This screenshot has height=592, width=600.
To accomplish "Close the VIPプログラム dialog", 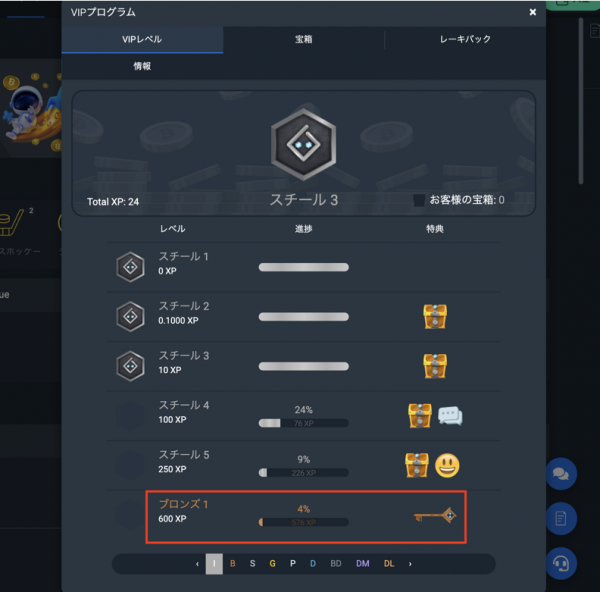I will pyautogui.click(x=532, y=12).
